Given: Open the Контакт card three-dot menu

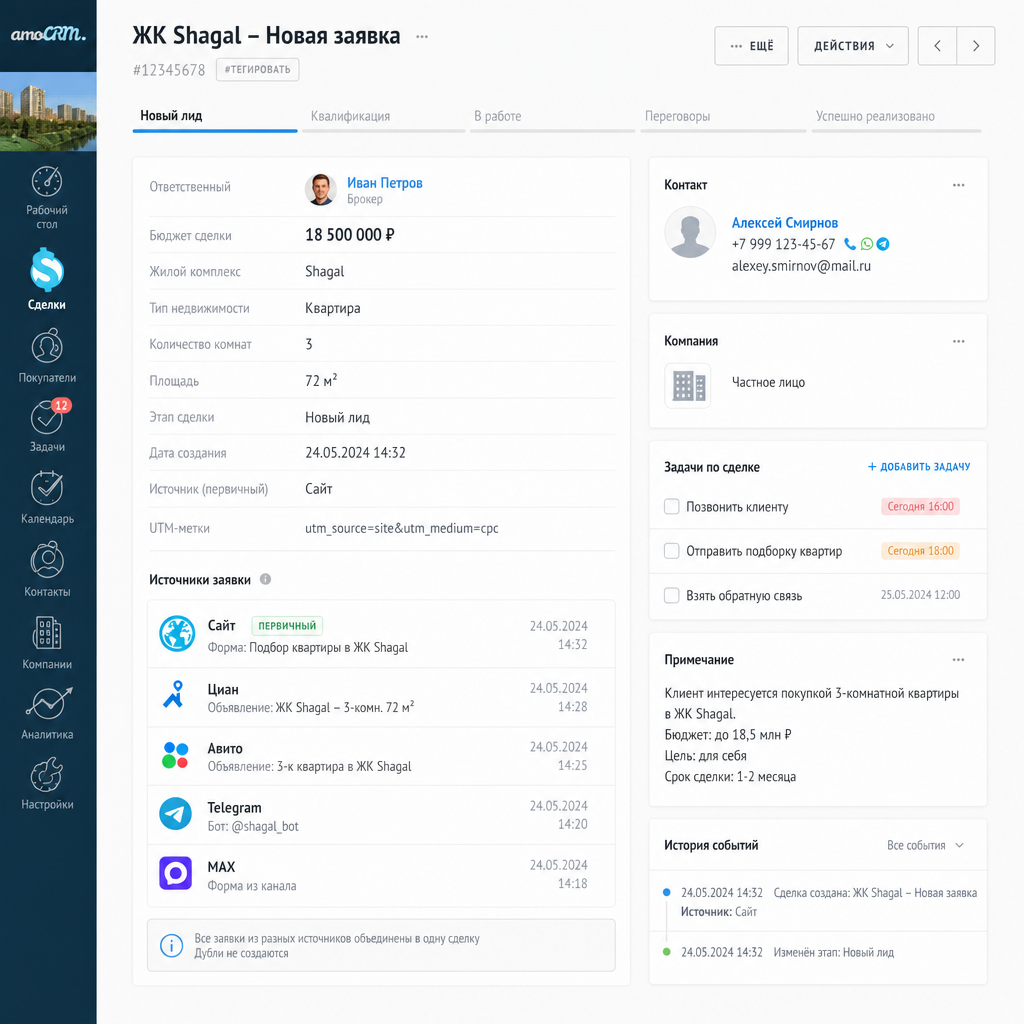Looking at the screenshot, I should click(x=958, y=185).
